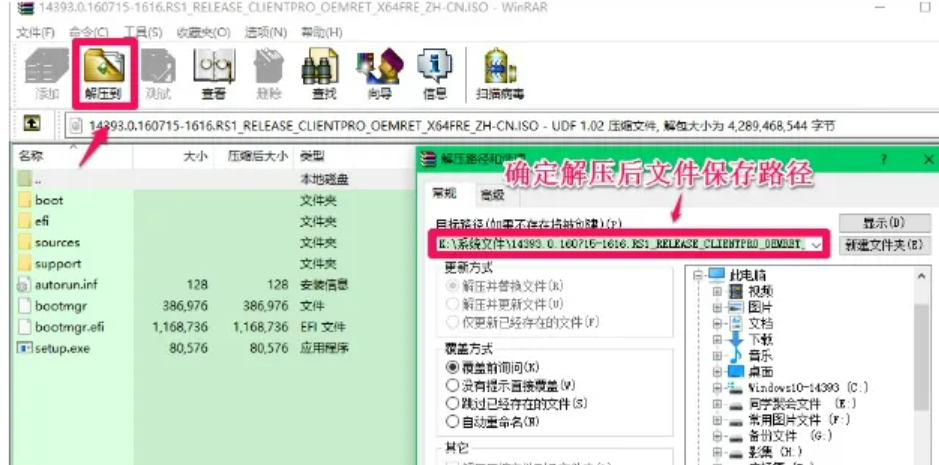Select 覆盖前询问 radio option
939x465 pixels.
coord(452,368)
